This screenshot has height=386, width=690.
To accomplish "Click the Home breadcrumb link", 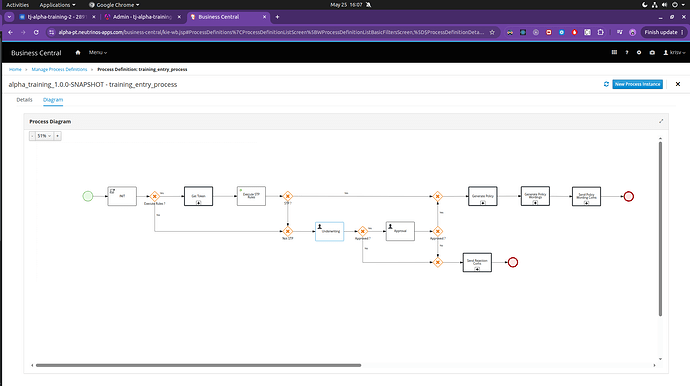I will 15,70.
